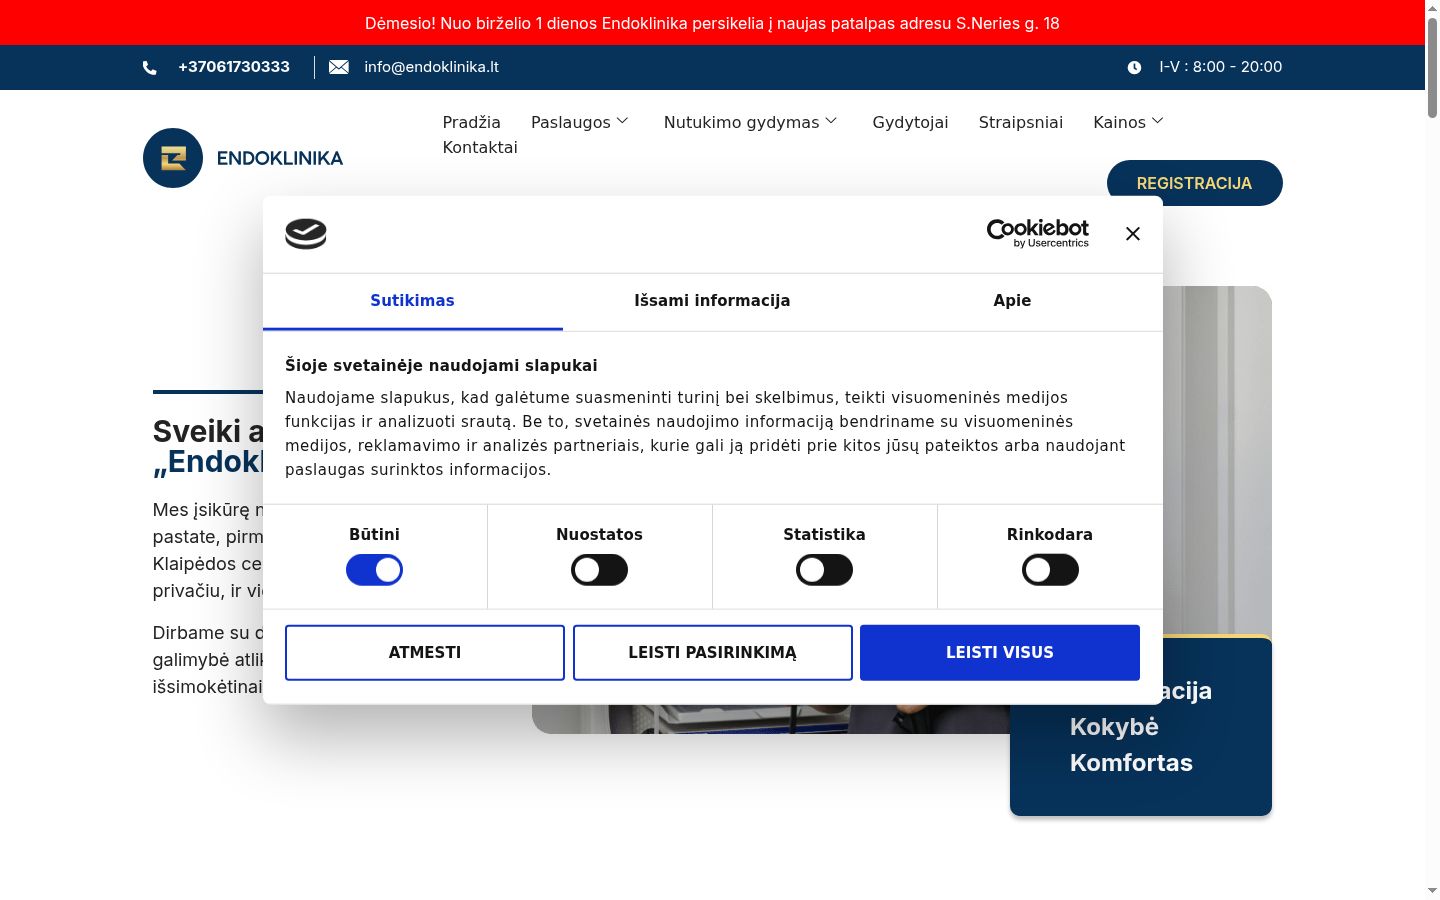Click the Cookiebot logo in the dialog

pyautogui.click(x=1038, y=233)
